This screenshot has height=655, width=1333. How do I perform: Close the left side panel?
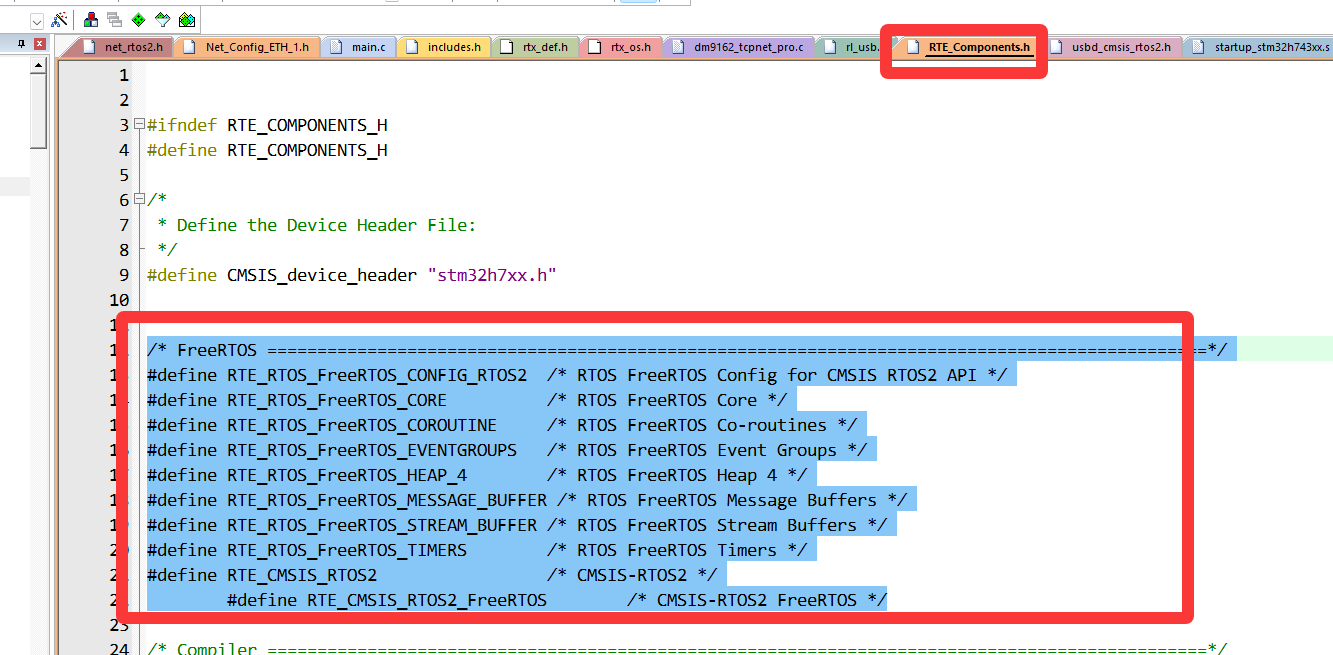(x=39, y=44)
